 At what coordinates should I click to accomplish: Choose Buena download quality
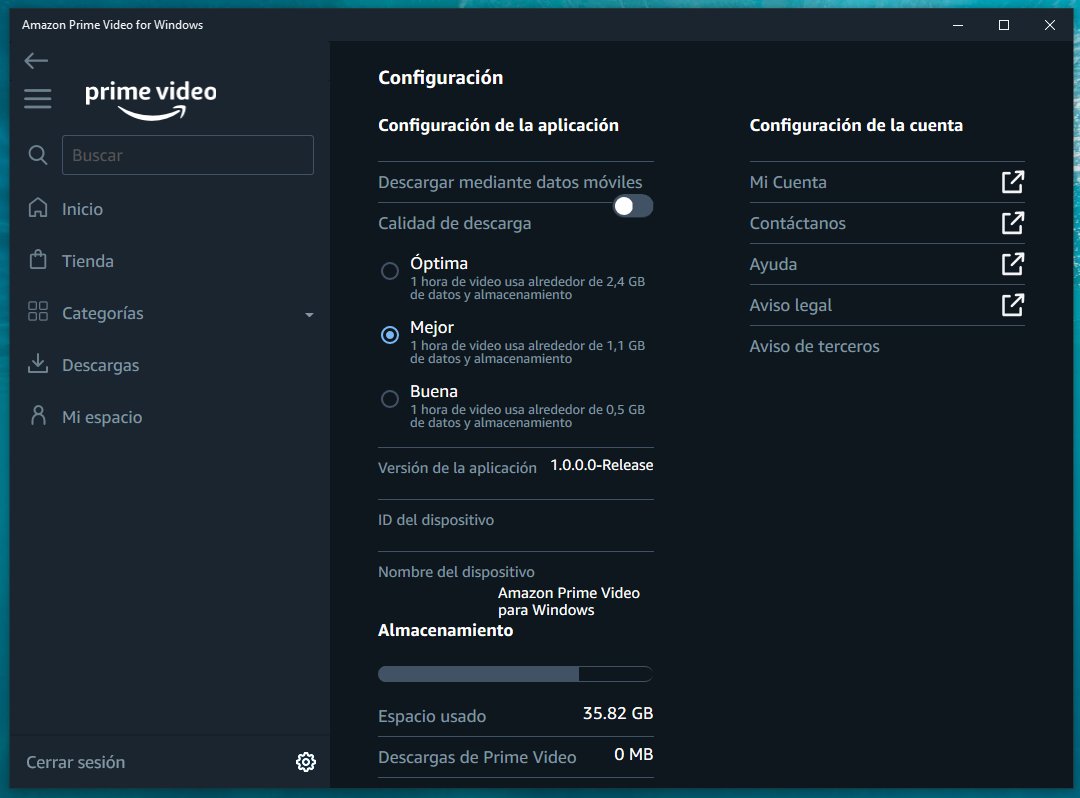pos(390,399)
